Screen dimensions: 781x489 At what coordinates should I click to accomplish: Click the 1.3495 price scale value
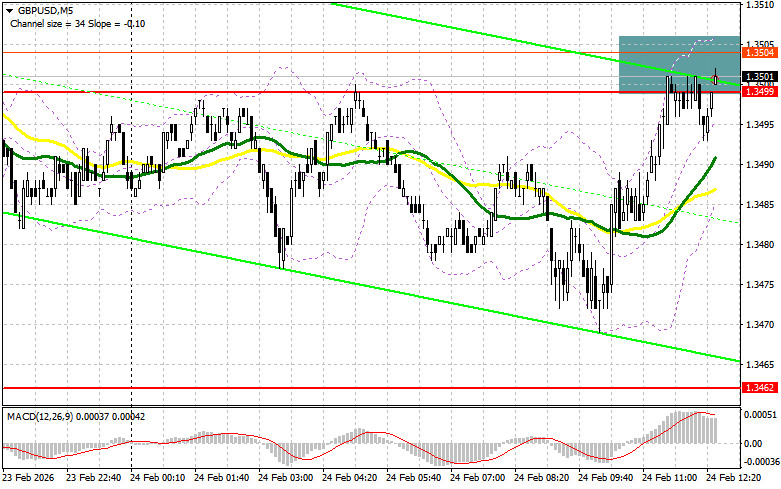pos(760,124)
